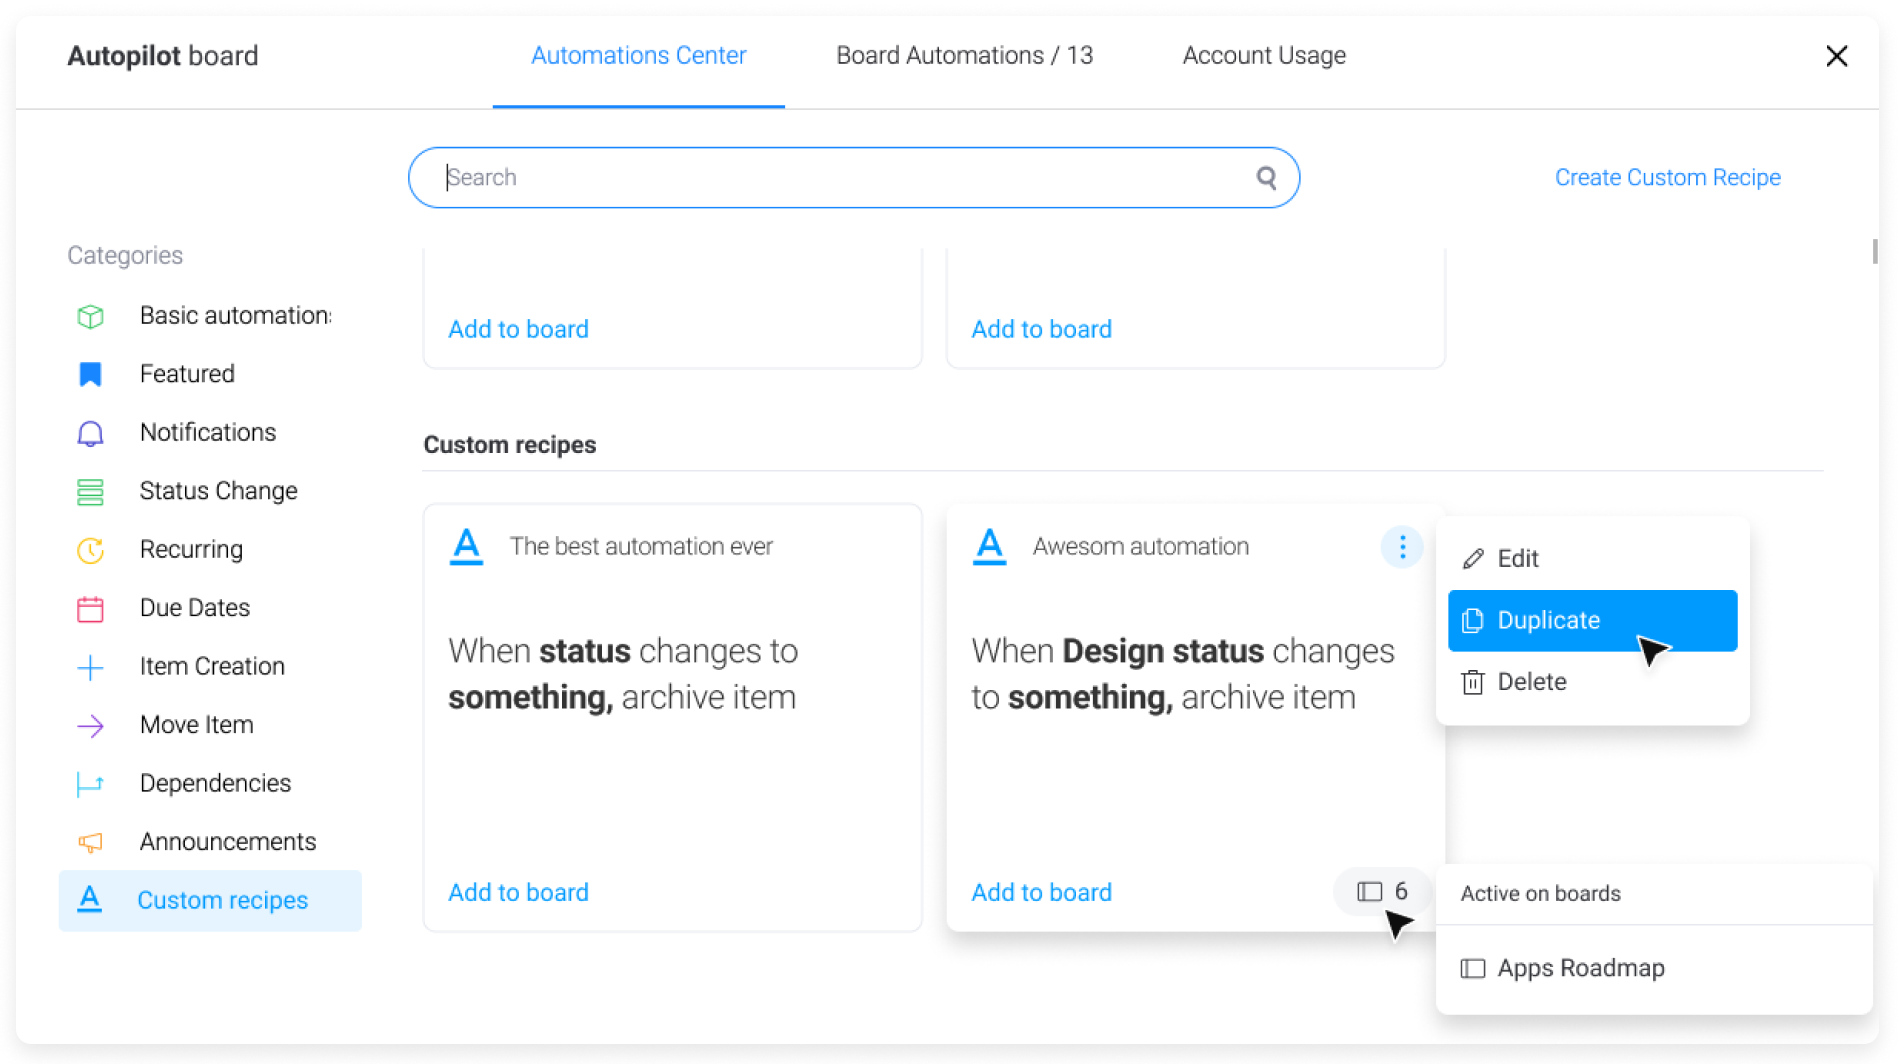1903x1064 pixels.
Task: Select Duplicate from the context menu
Action: click(1548, 620)
